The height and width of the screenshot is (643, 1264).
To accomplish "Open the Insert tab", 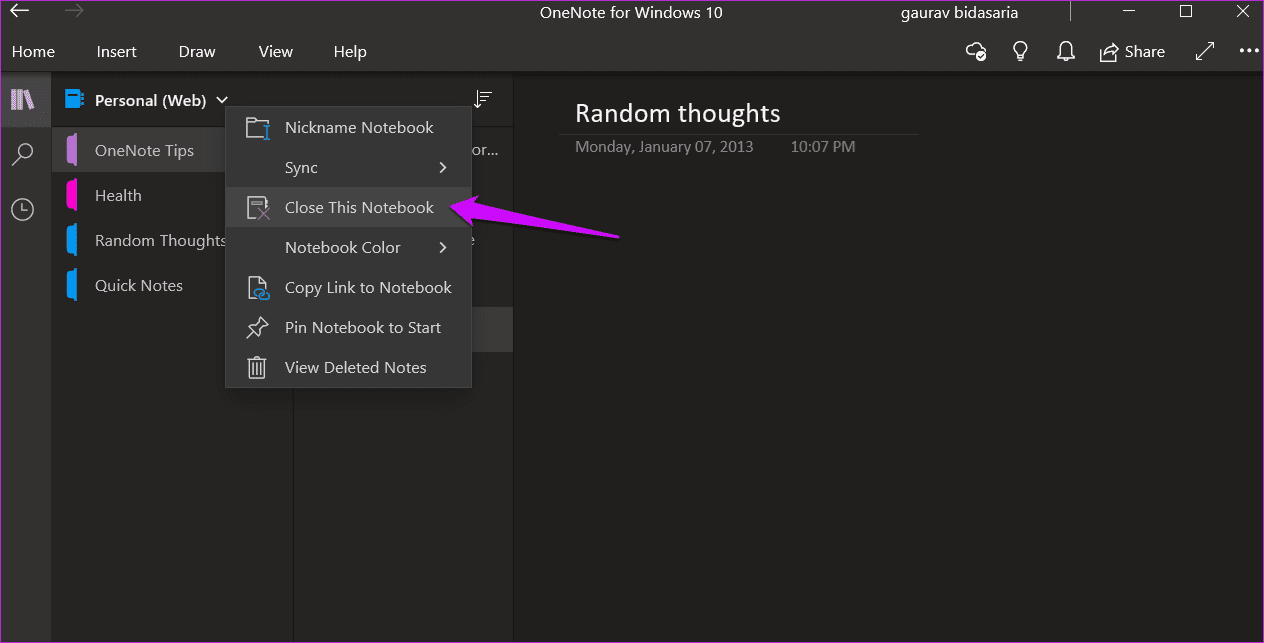I will (x=117, y=51).
